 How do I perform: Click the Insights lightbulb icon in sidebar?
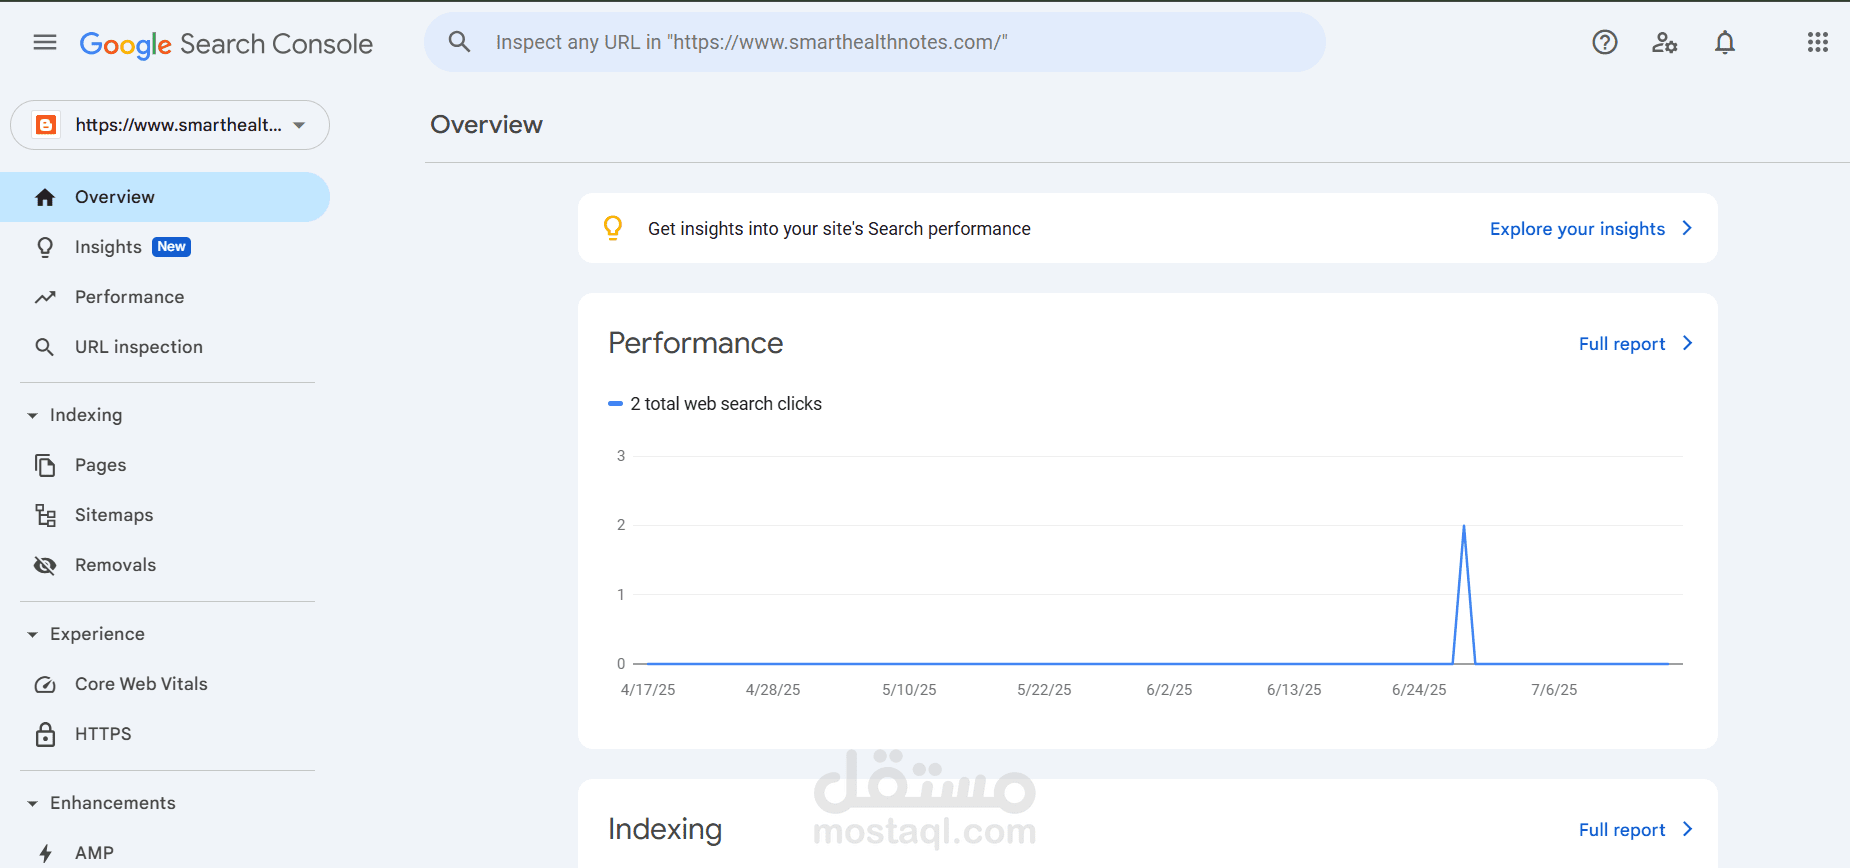(x=45, y=247)
